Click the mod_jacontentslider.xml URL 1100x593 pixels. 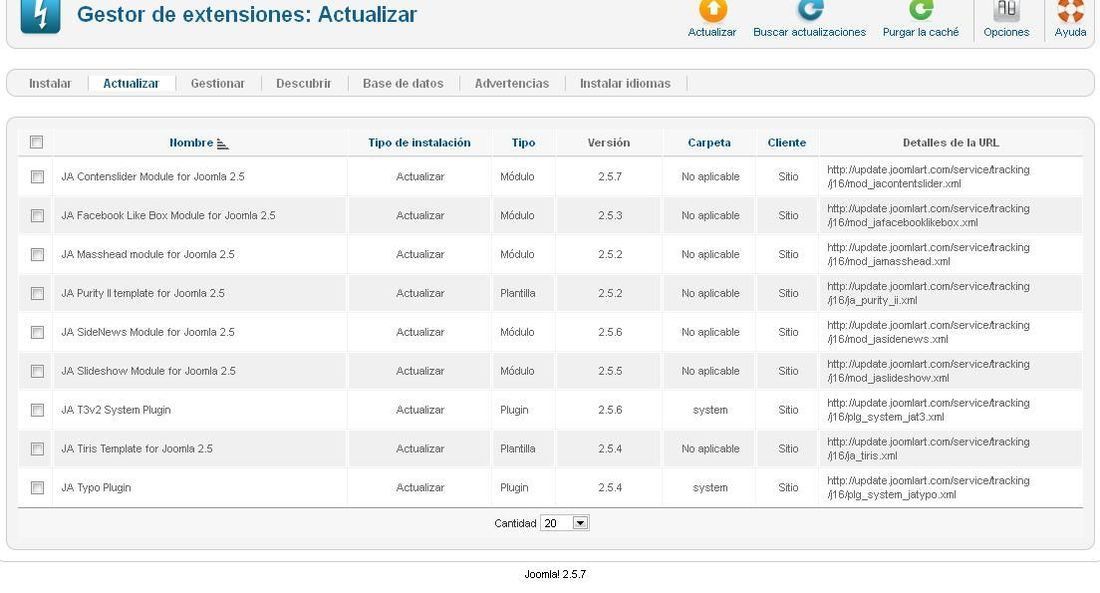(x=928, y=177)
